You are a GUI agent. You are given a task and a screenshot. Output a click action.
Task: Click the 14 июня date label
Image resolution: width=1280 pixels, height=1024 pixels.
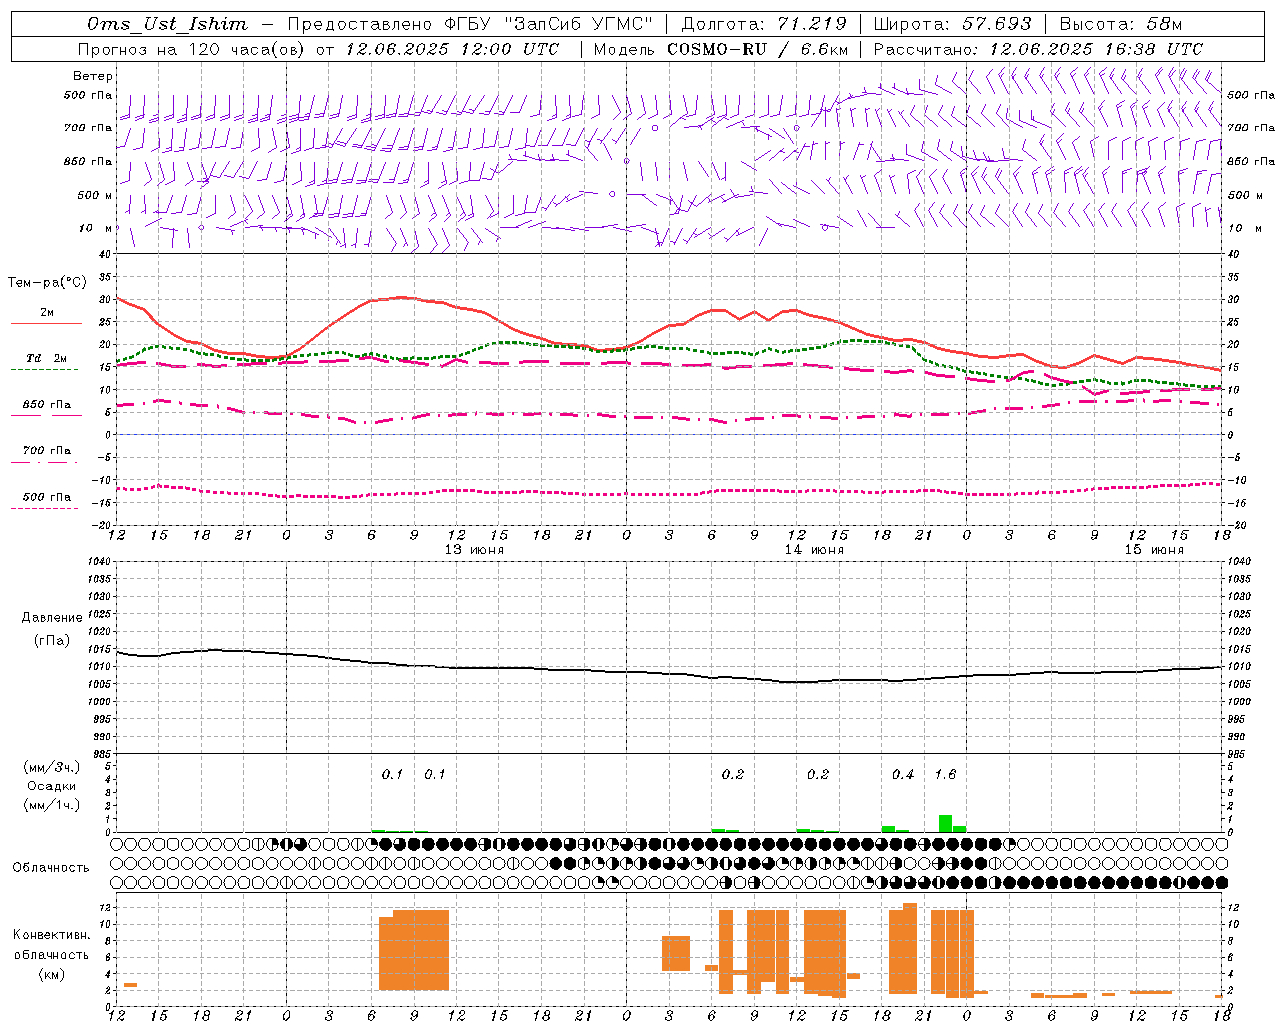point(814,550)
